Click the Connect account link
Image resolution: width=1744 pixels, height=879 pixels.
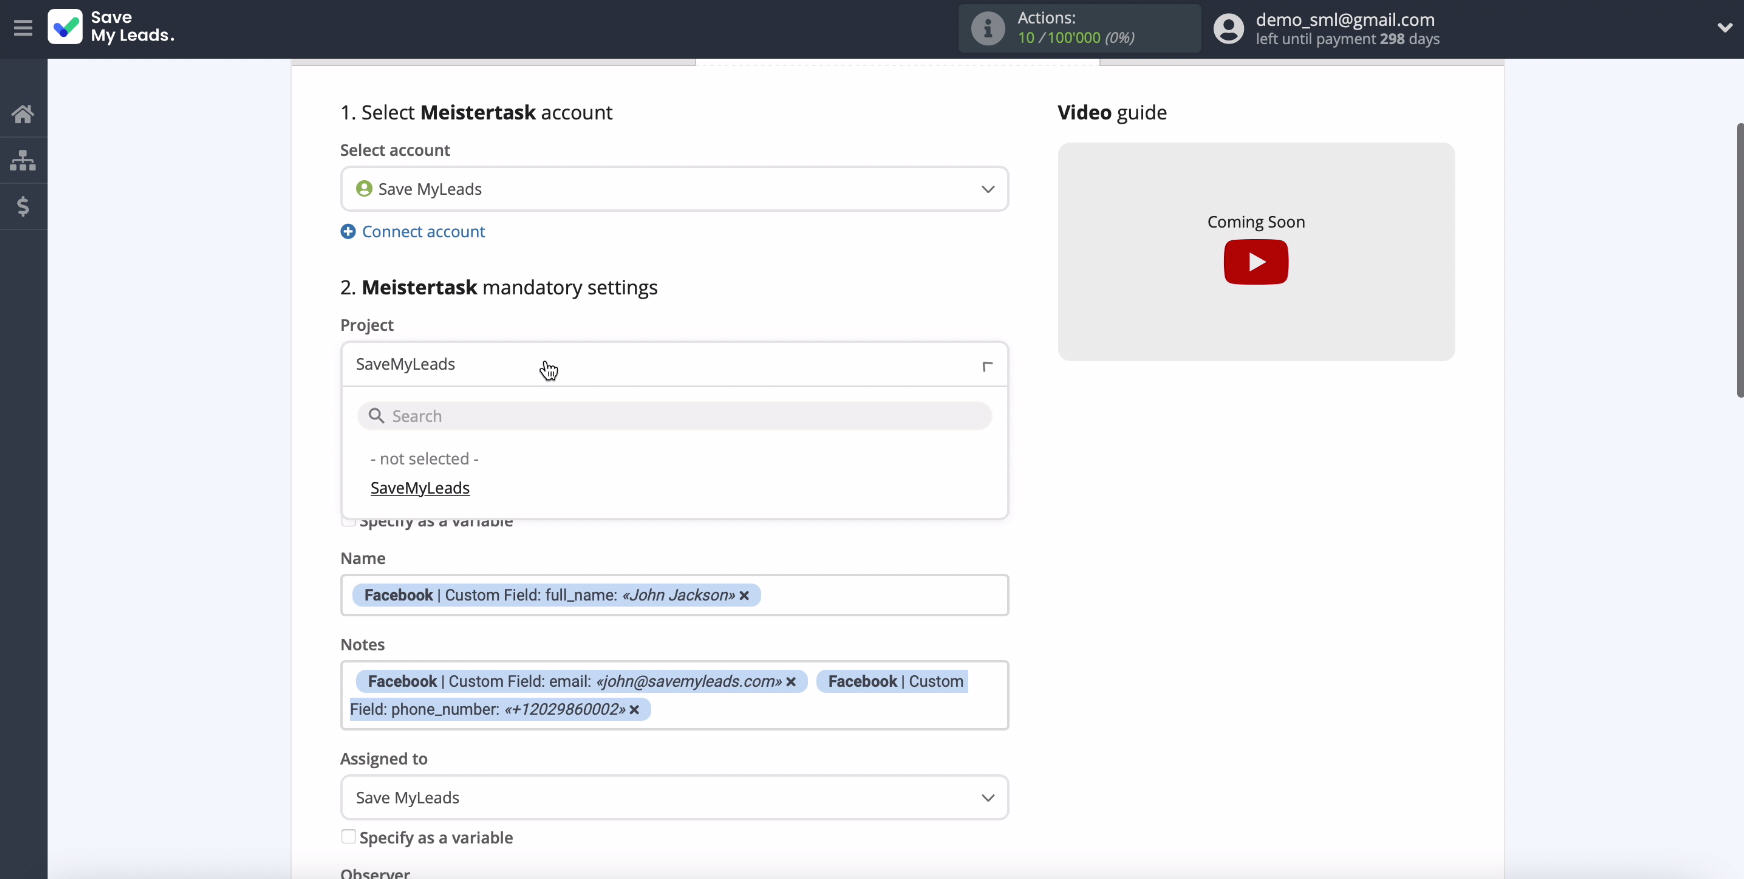click(423, 232)
